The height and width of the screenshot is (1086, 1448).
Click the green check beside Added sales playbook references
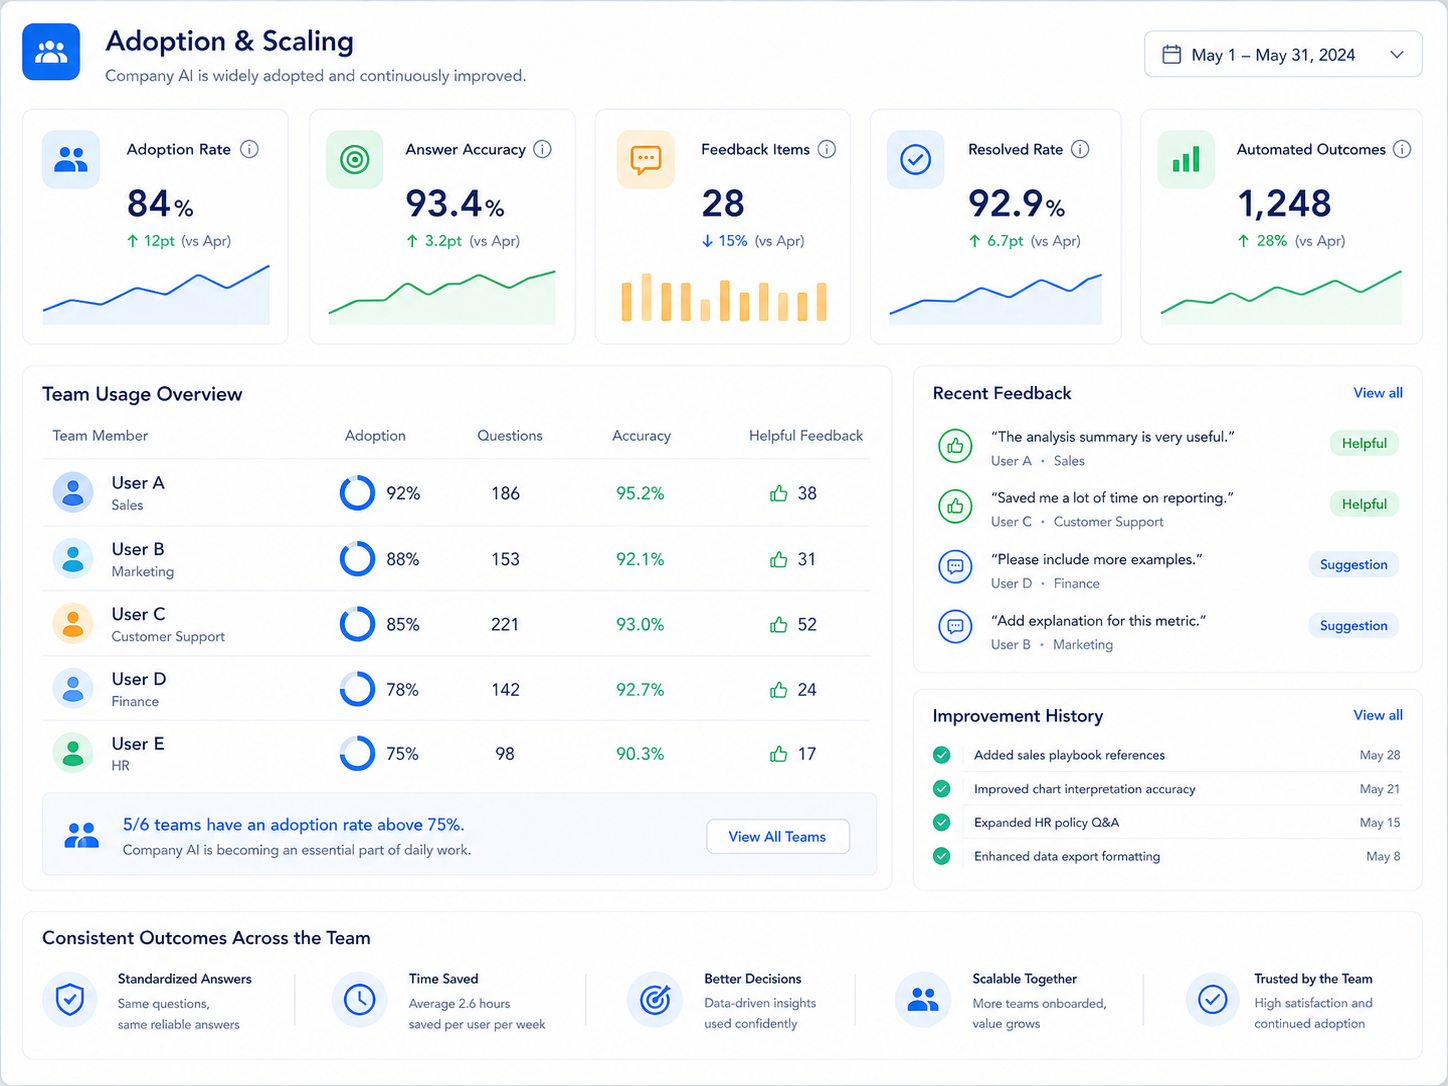(941, 755)
